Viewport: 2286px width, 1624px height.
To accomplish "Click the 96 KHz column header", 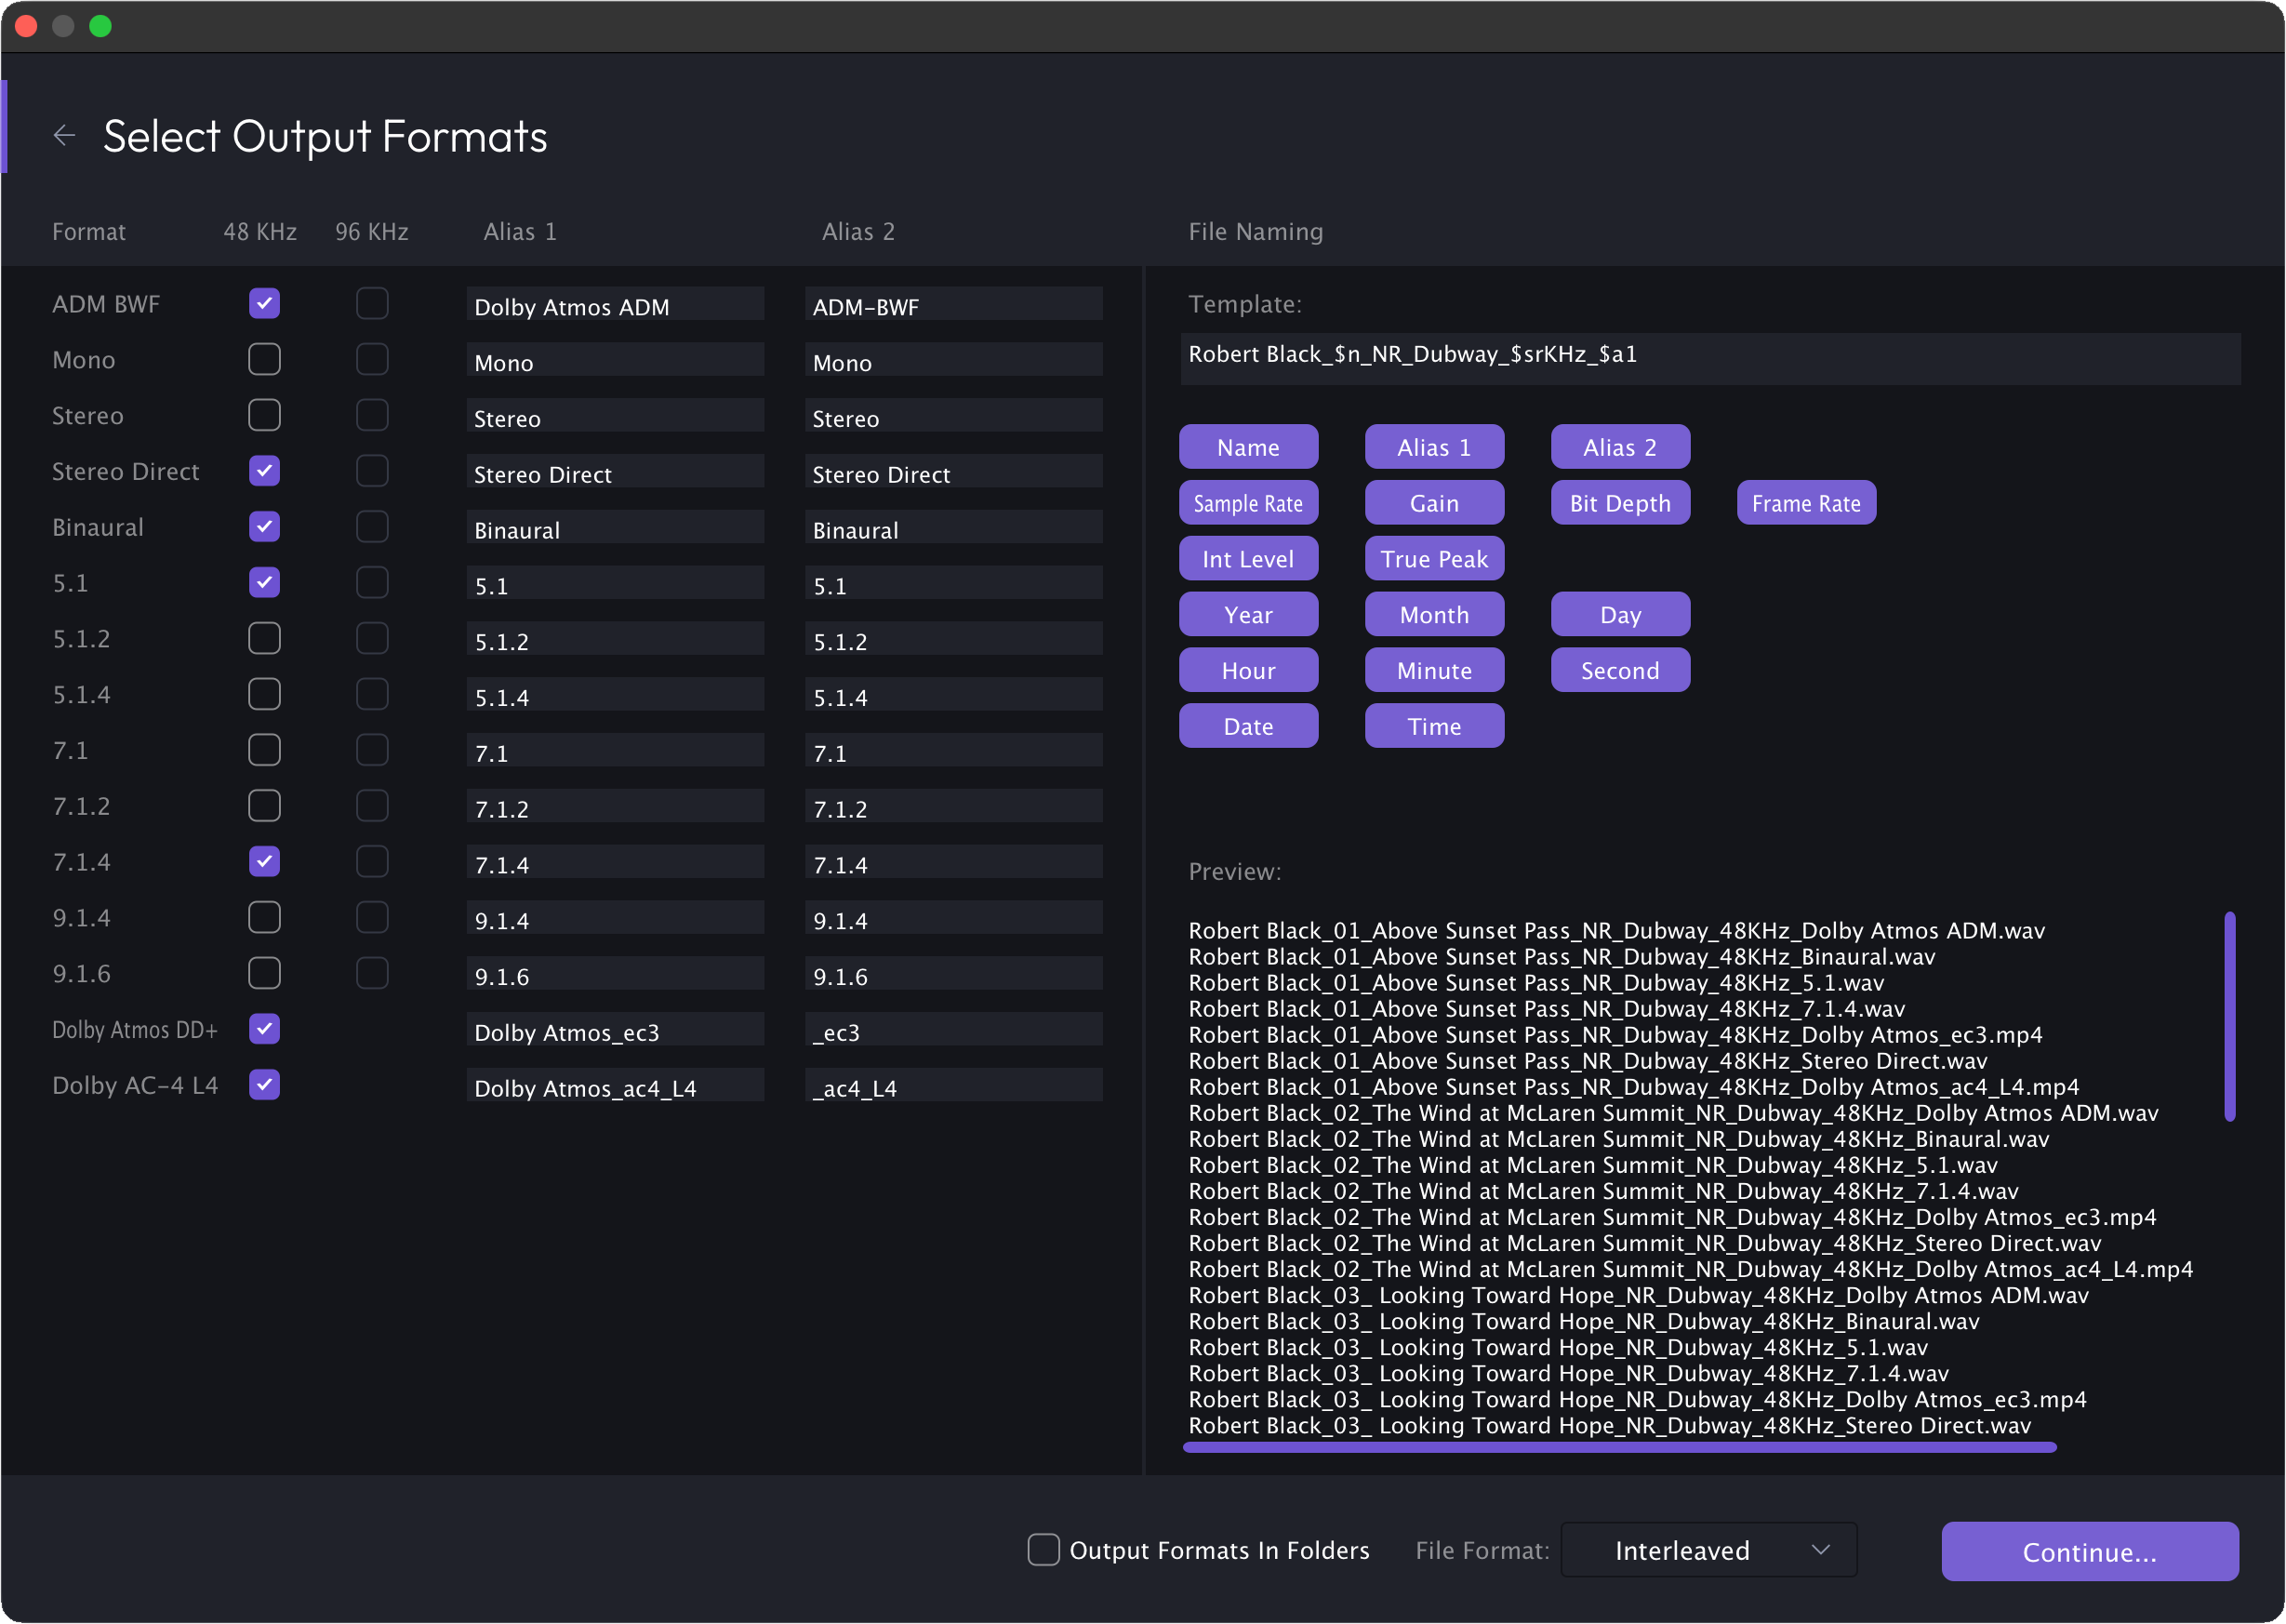I will tap(372, 232).
